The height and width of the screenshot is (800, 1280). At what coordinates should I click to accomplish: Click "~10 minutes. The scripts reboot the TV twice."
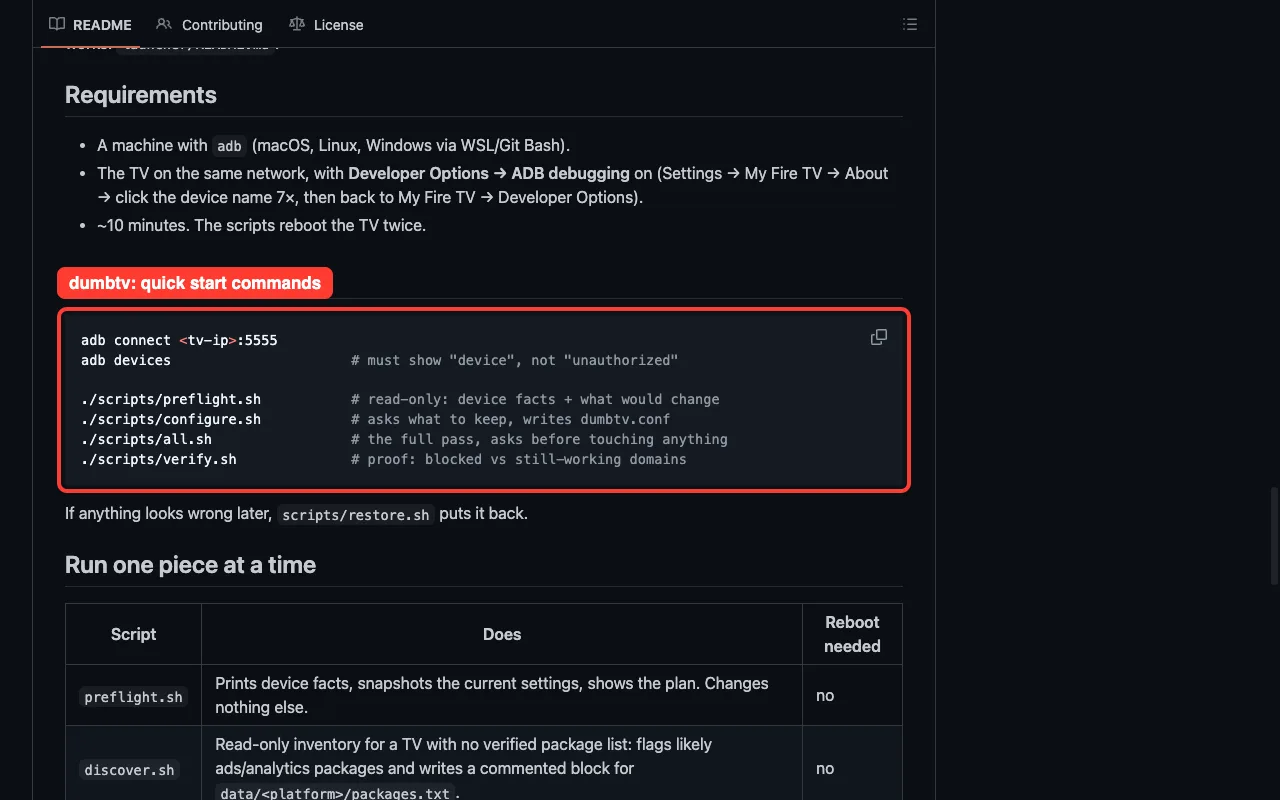click(x=262, y=225)
